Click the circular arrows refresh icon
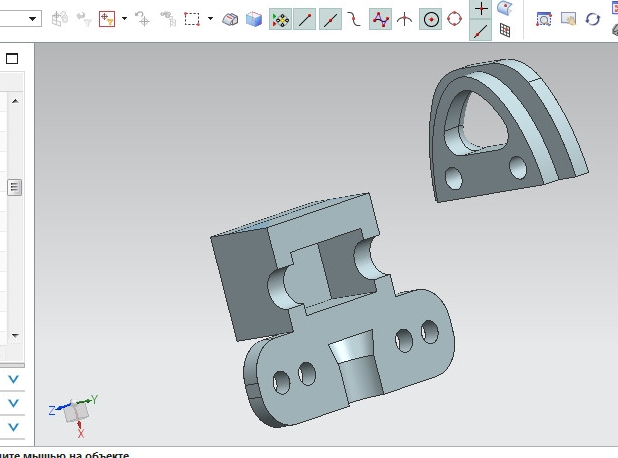The height and width of the screenshot is (458, 618). 592,19
